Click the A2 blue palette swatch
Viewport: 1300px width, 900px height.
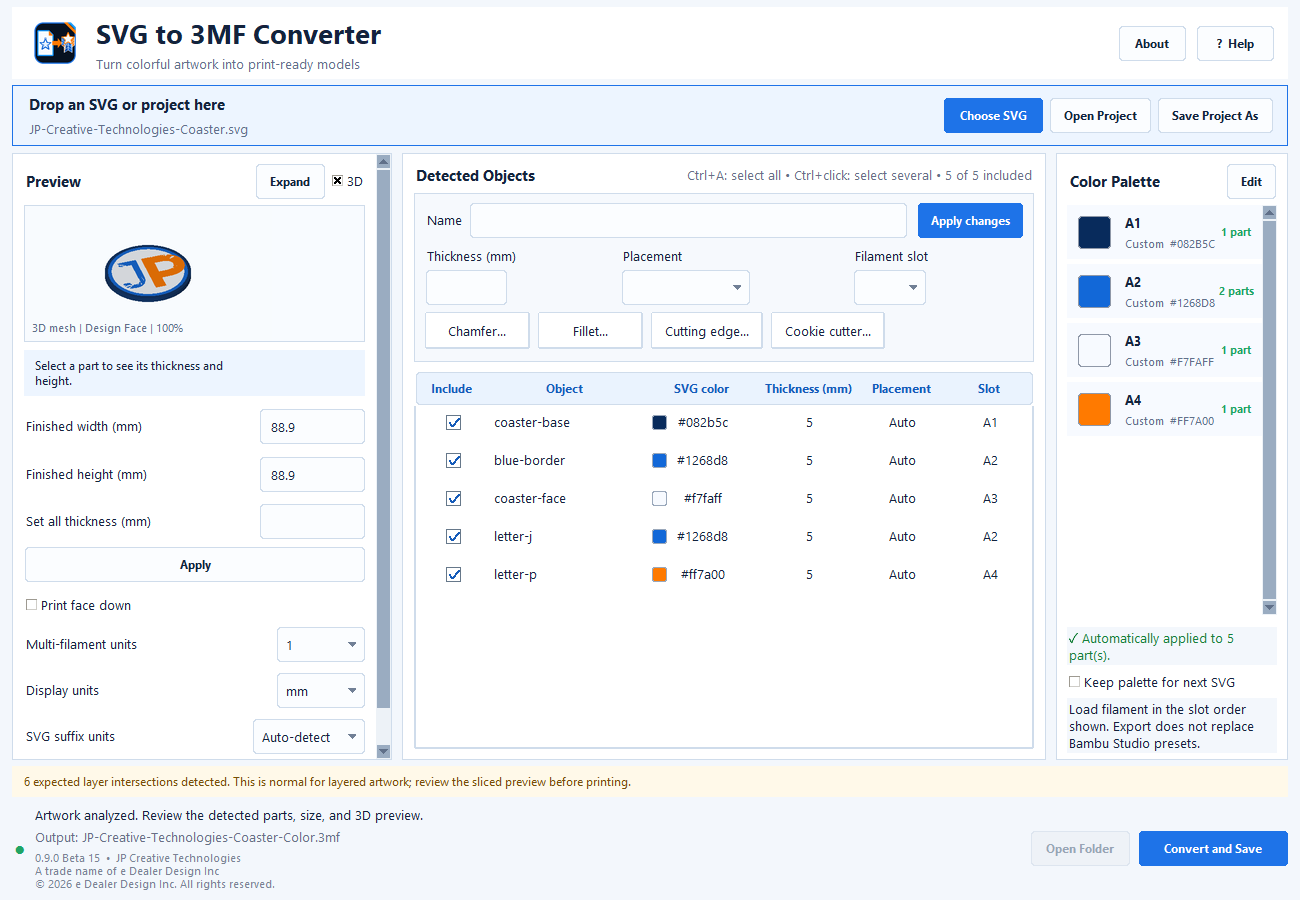coord(1094,292)
